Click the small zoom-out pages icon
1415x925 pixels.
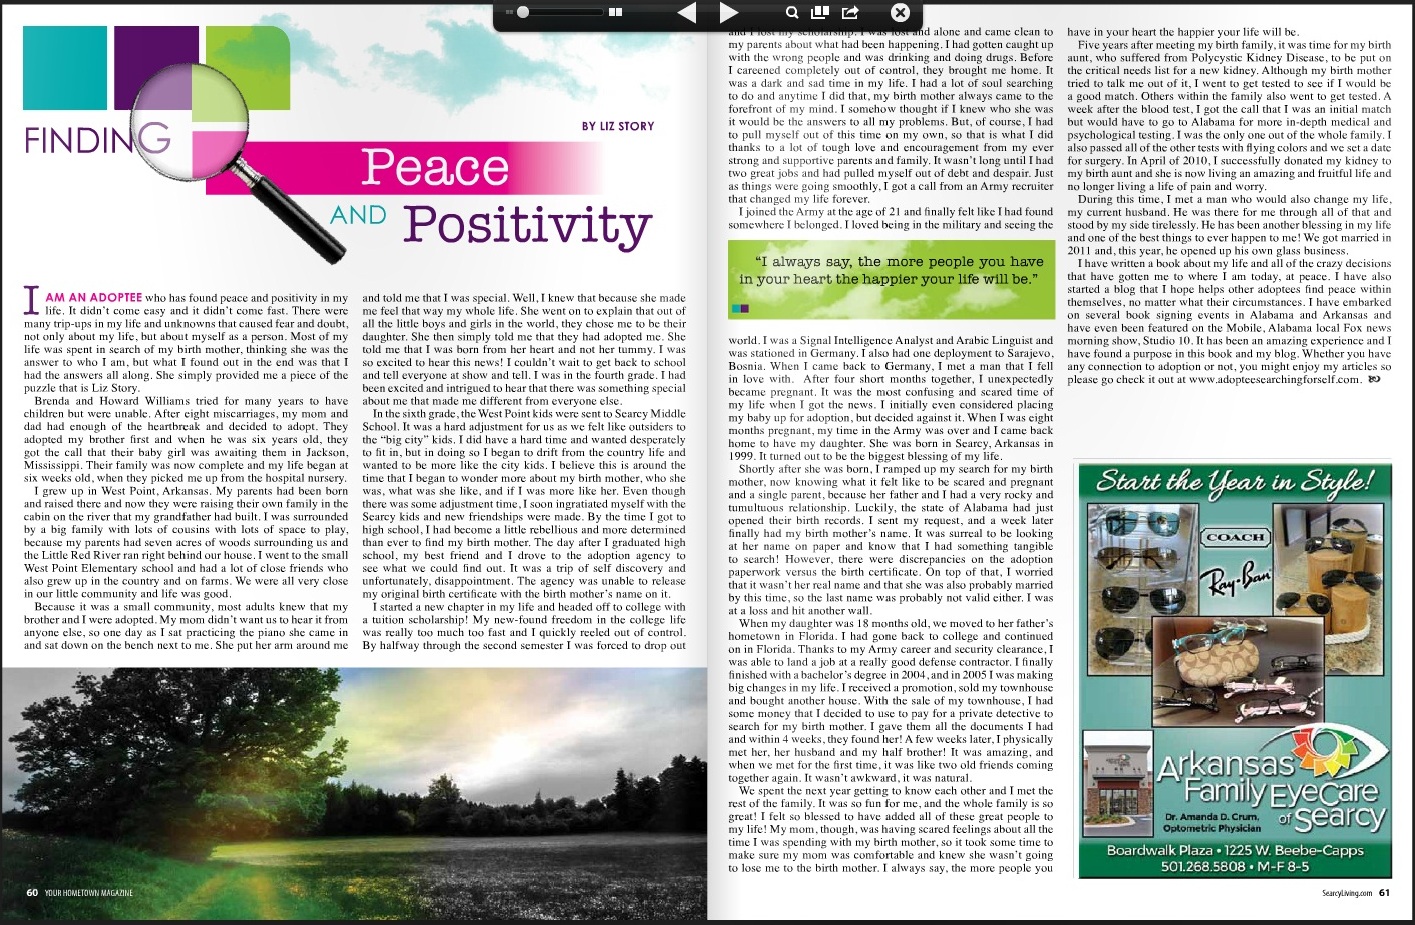pos(510,13)
